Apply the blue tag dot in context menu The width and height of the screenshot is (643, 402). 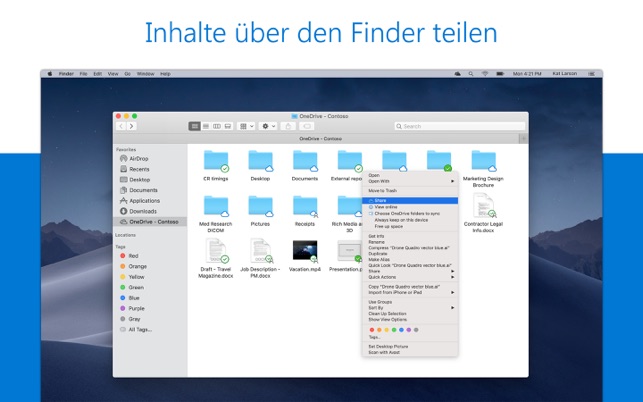pos(401,330)
